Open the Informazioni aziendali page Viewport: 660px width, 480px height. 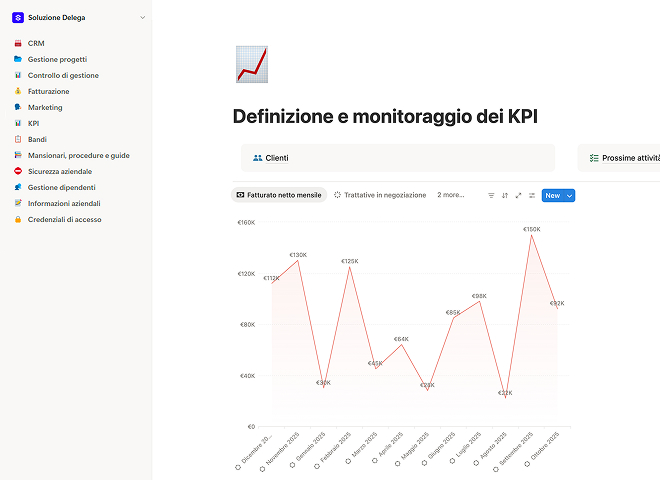pyautogui.click(x=64, y=203)
